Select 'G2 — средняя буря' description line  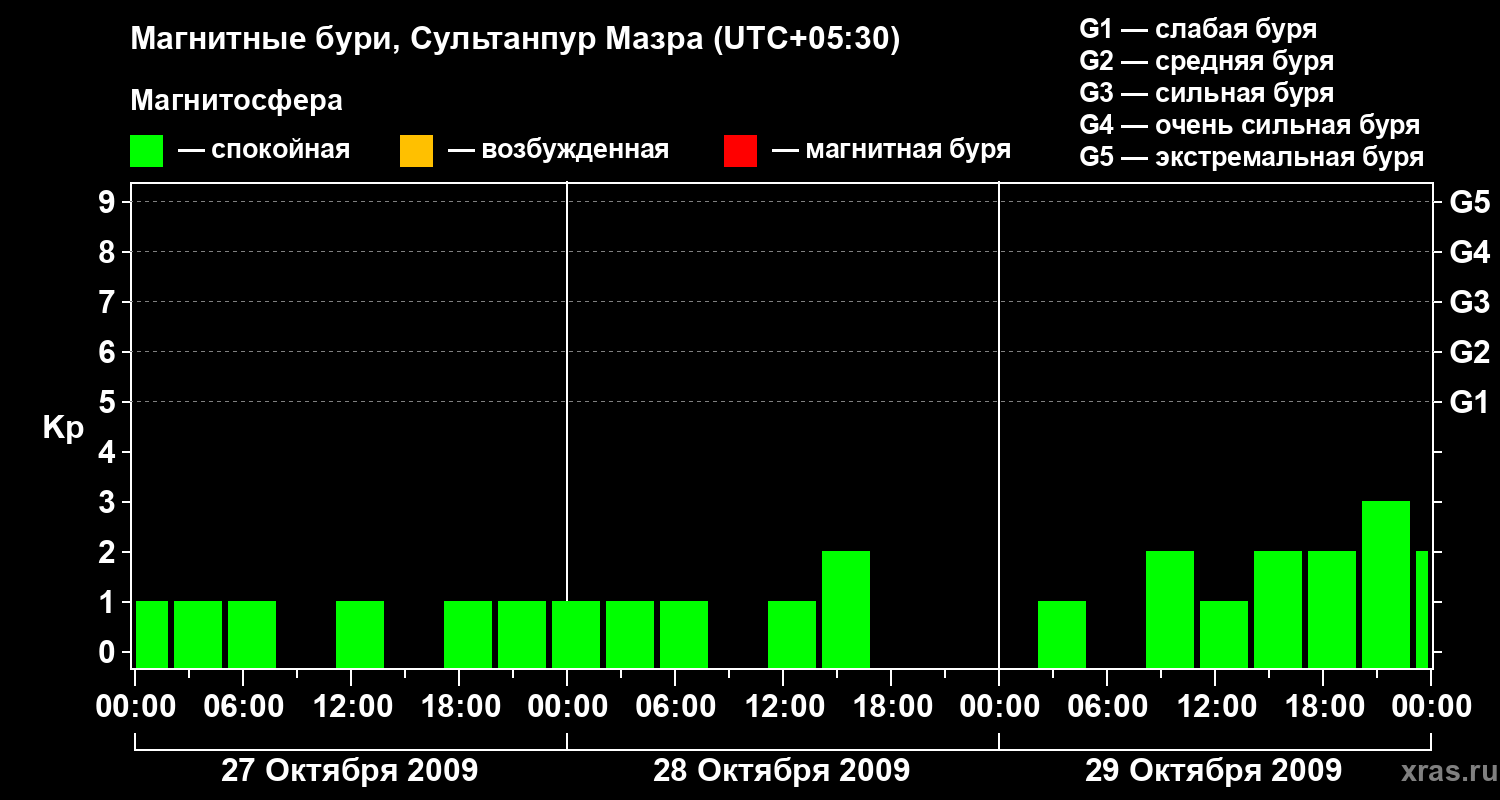point(1206,61)
